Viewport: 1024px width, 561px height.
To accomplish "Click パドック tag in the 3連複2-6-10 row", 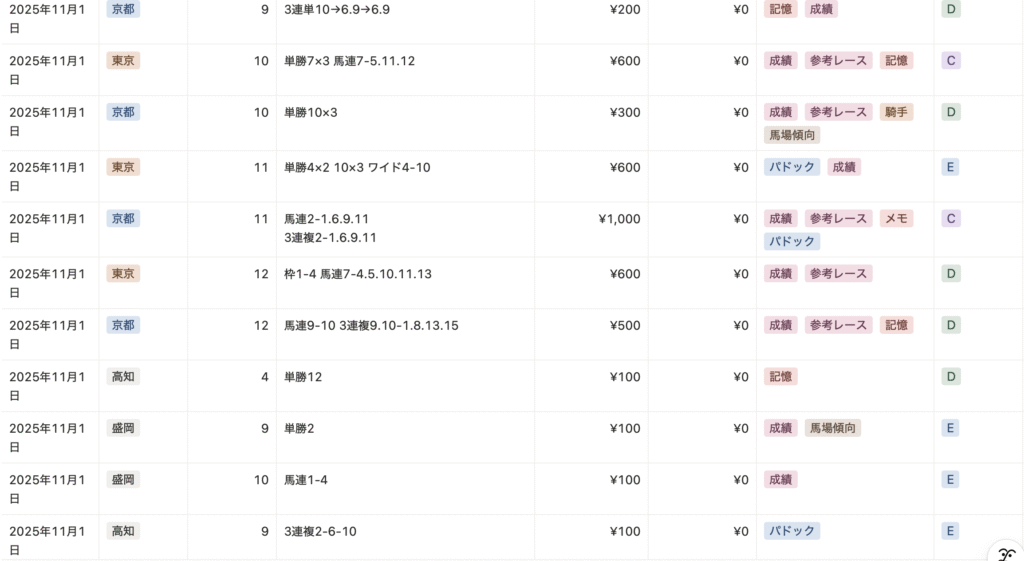I will tap(791, 531).
